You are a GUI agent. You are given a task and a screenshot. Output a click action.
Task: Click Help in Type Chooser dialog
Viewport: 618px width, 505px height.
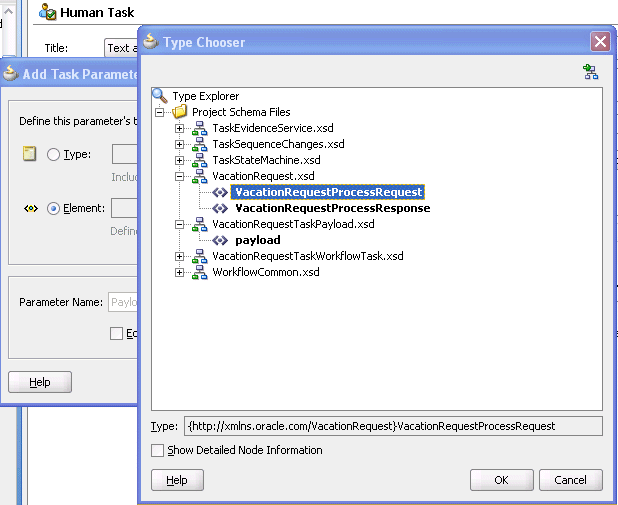(x=177, y=480)
